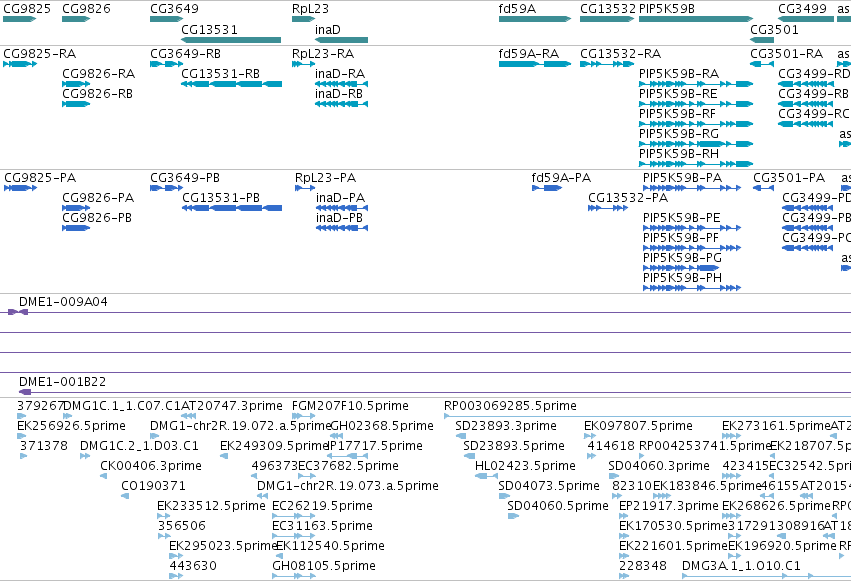Open protein PIP5K59B-PH label
The height and width of the screenshot is (581, 851).
click(x=683, y=278)
